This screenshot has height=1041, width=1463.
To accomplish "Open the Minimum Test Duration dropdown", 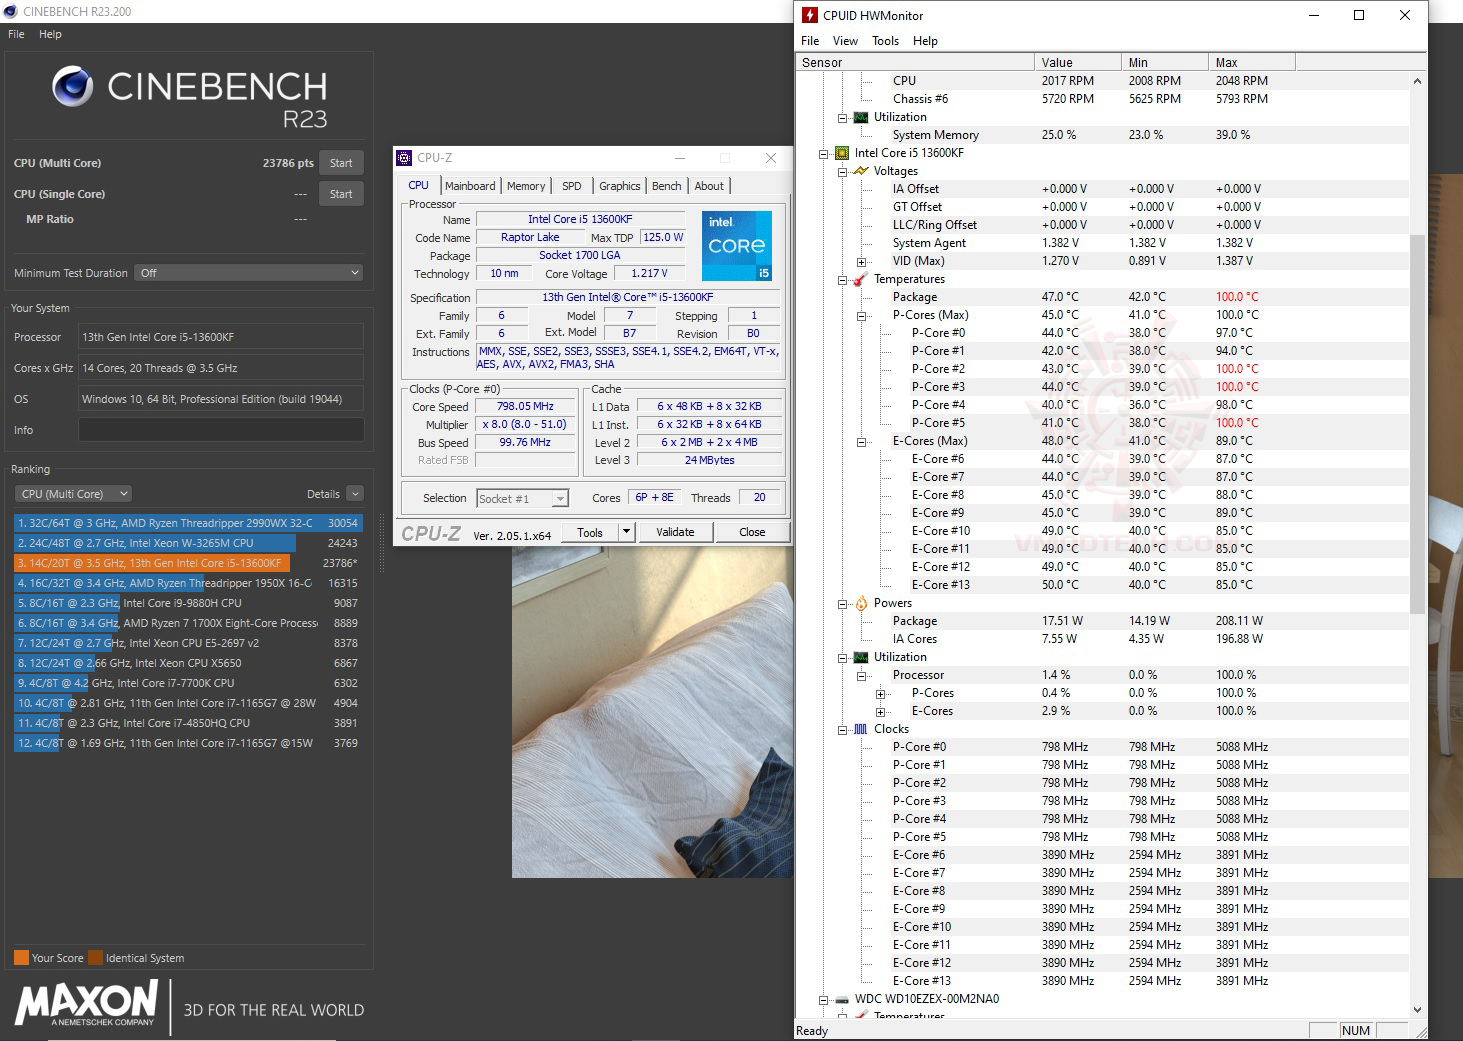I will [x=248, y=273].
